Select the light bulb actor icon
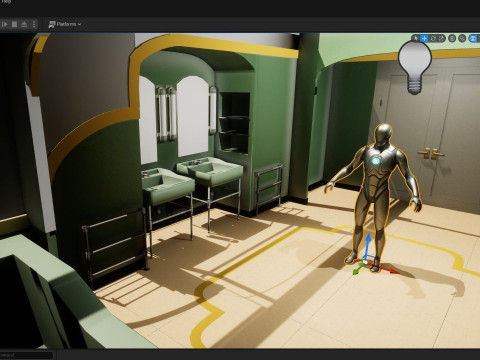This screenshot has height=360, width=480. pyautogui.click(x=415, y=68)
